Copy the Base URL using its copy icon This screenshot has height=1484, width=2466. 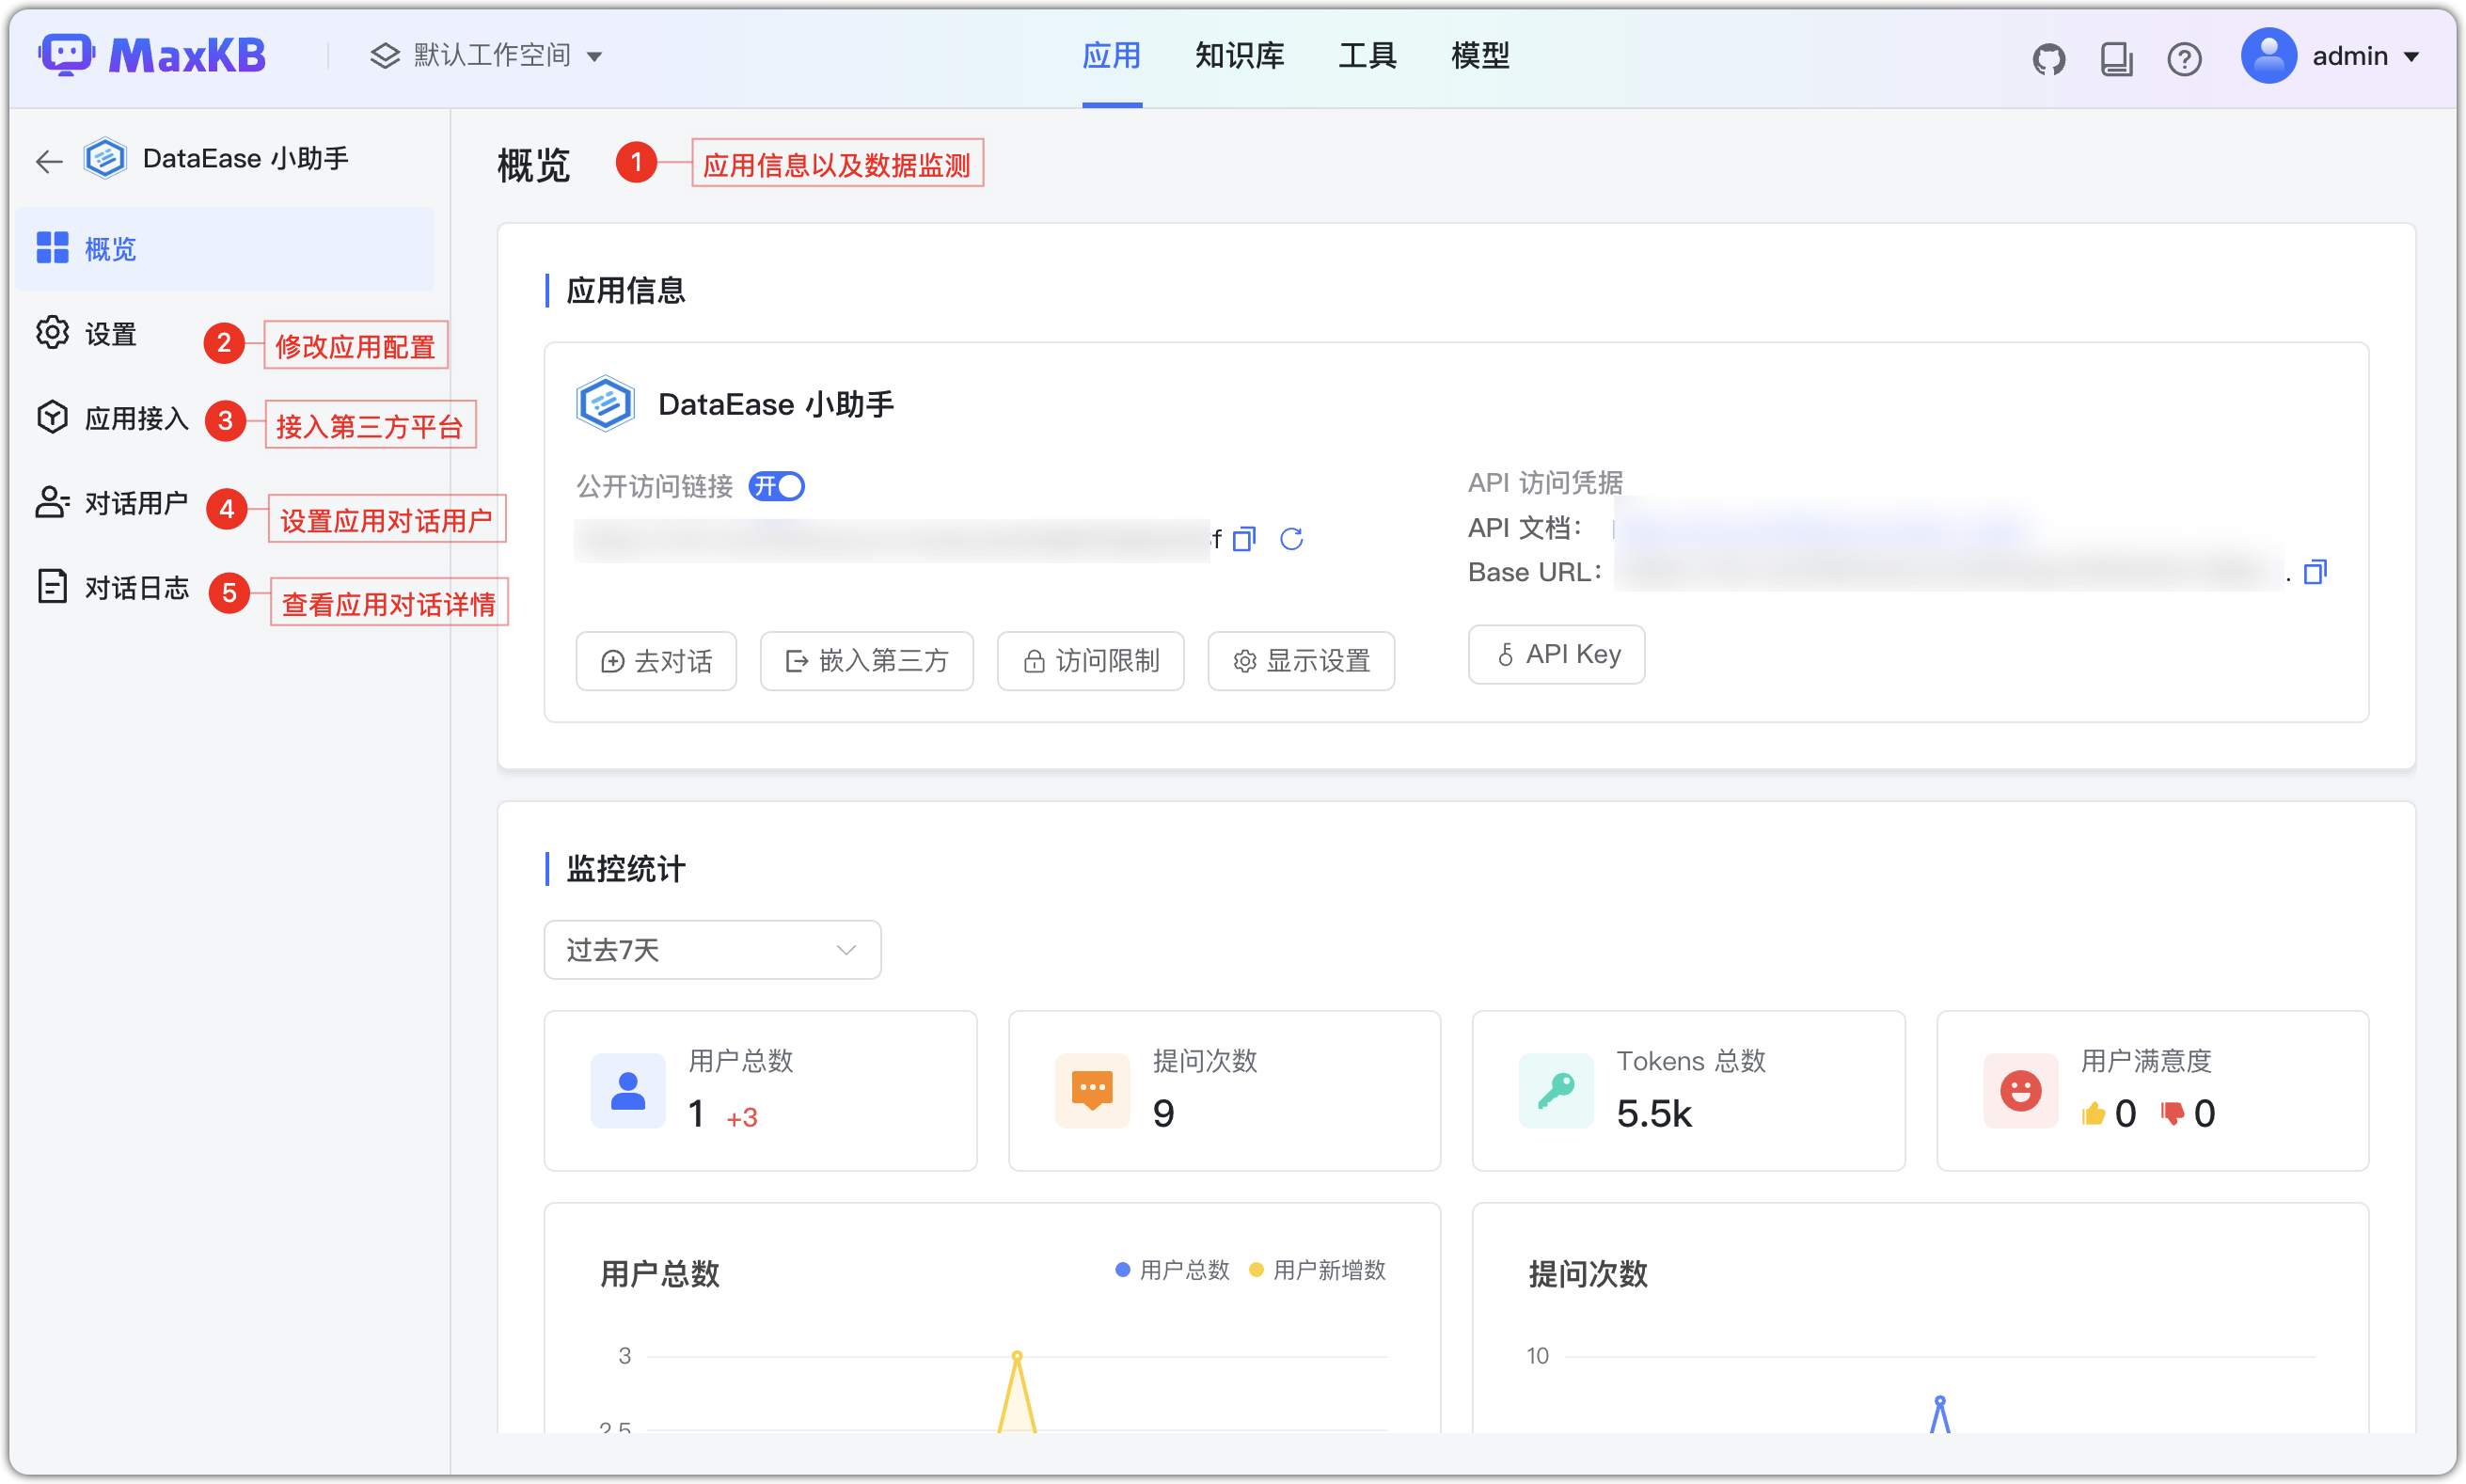click(x=2317, y=571)
